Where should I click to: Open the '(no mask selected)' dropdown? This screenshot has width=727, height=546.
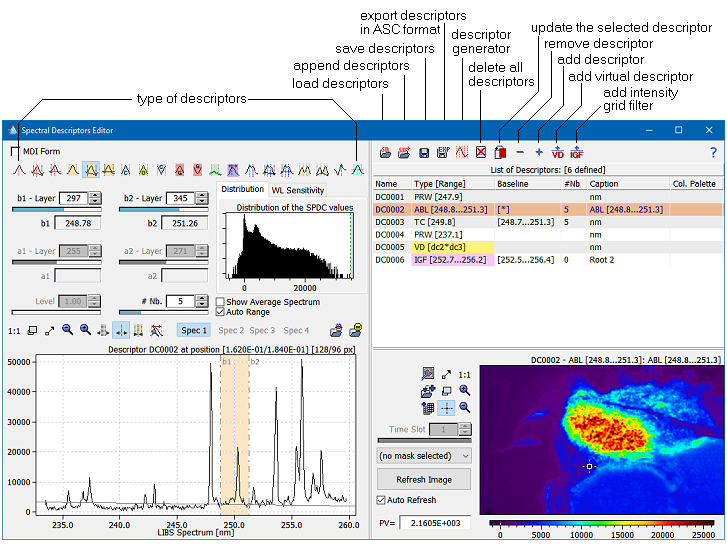[x=424, y=455]
